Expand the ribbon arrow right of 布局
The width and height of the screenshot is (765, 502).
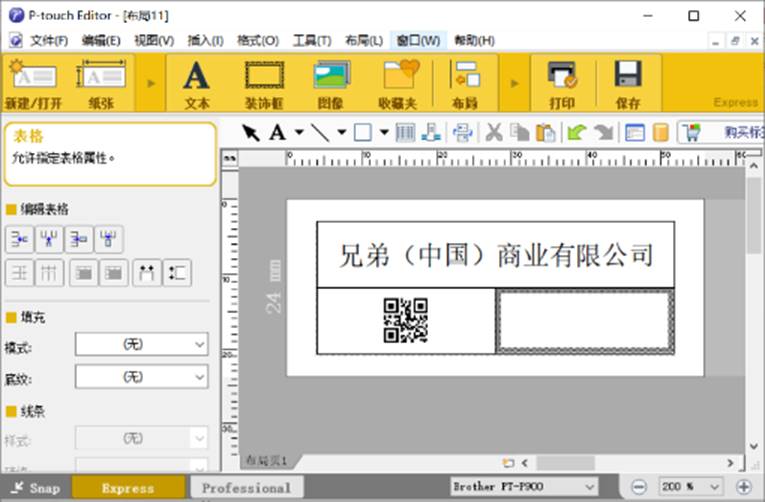514,83
